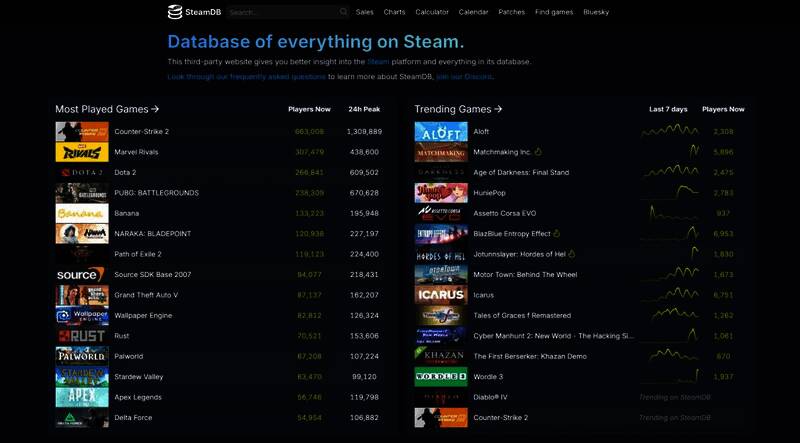The height and width of the screenshot is (443, 800).
Task: Click Aloft's last 7 days sparkline chart
Action: 669,131
